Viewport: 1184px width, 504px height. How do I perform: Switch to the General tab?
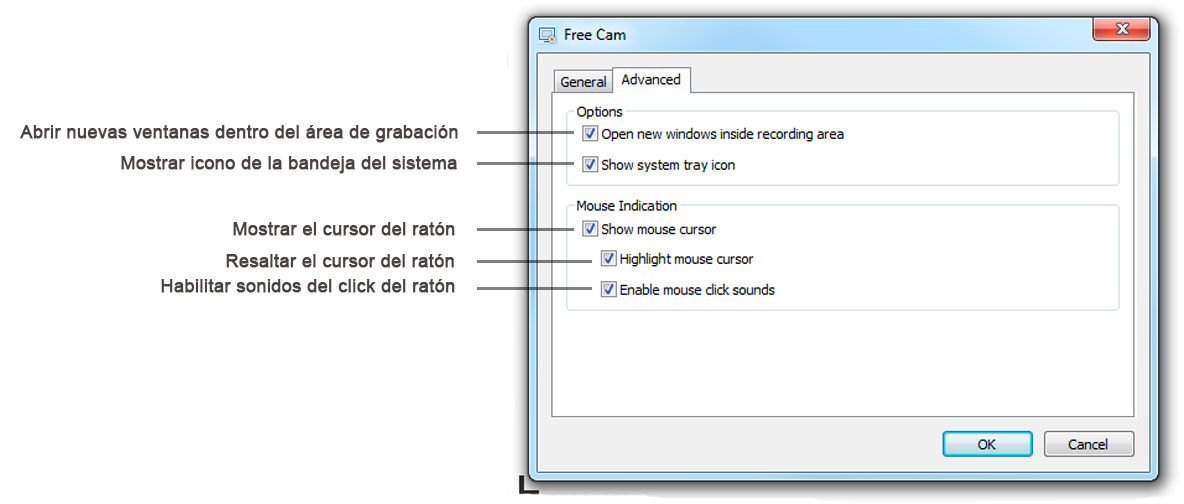[583, 82]
